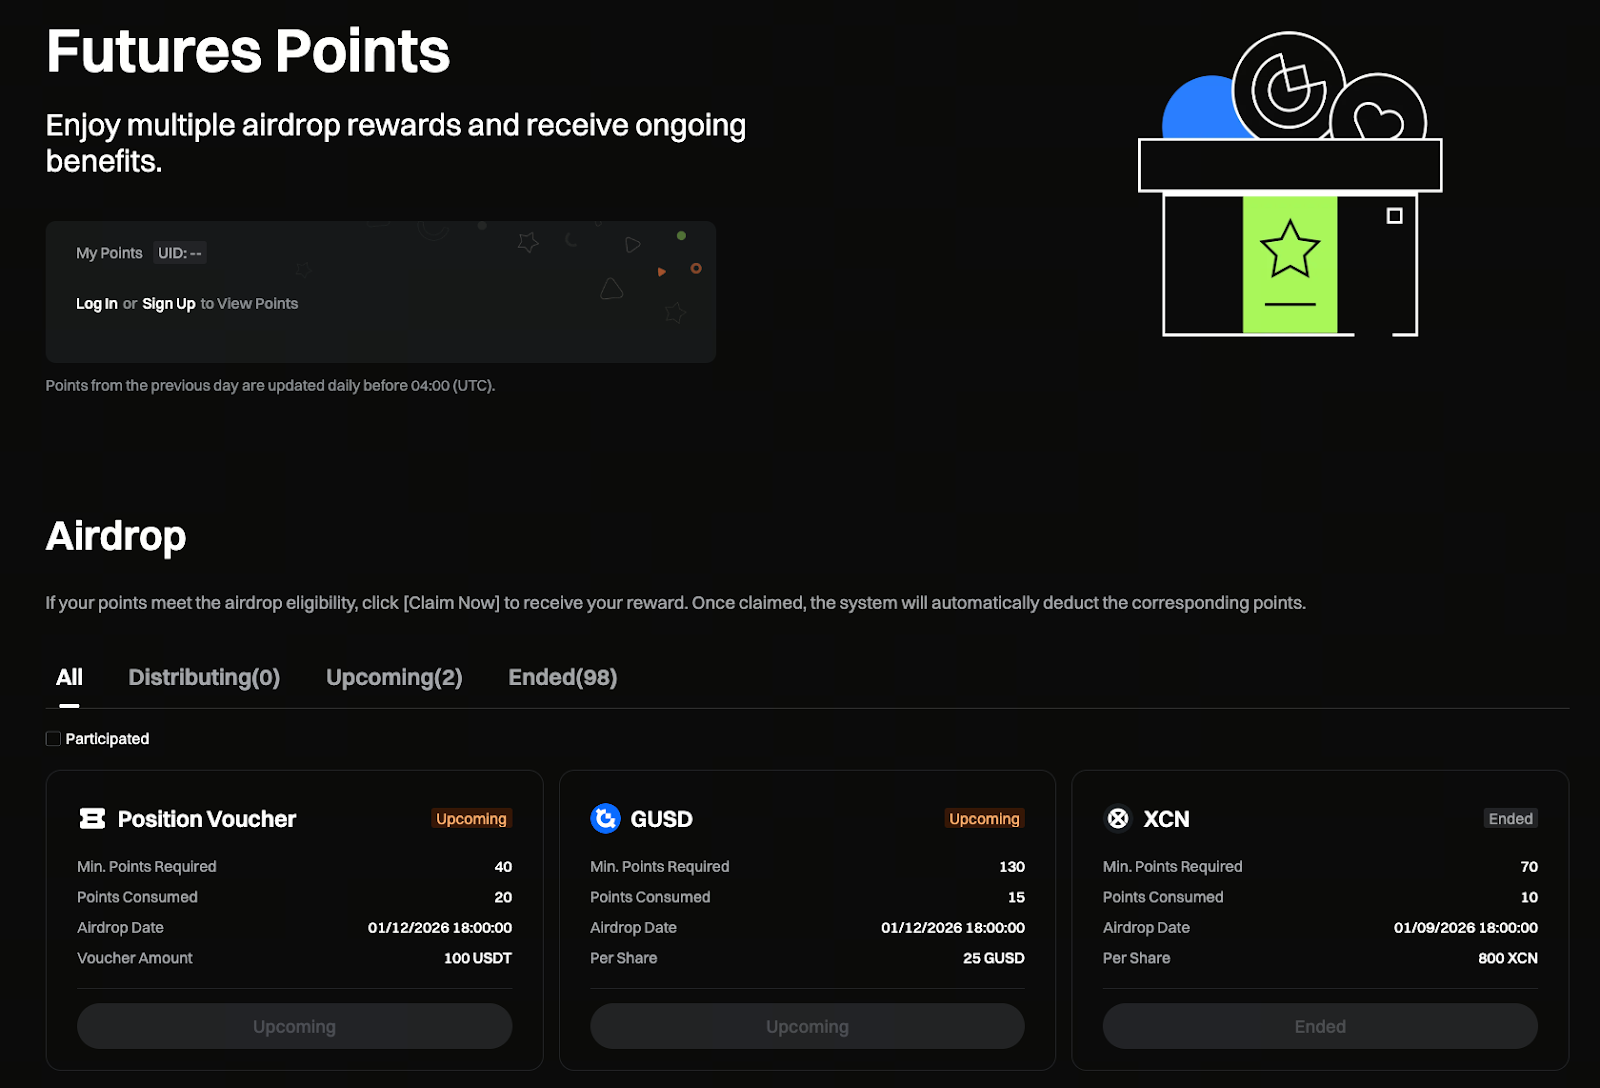Image resolution: width=1600 pixels, height=1088 pixels.
Task: Click the gift box star illustration
Action: point(1289,250)
